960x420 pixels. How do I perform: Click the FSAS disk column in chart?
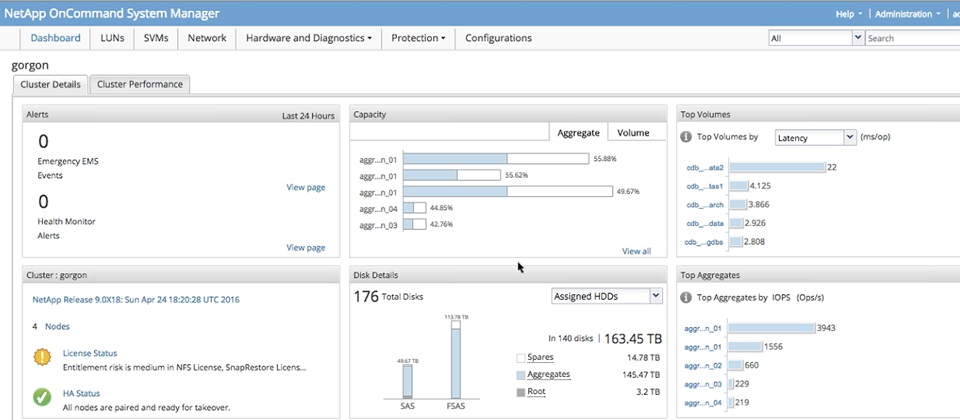(x=456, y=361)
